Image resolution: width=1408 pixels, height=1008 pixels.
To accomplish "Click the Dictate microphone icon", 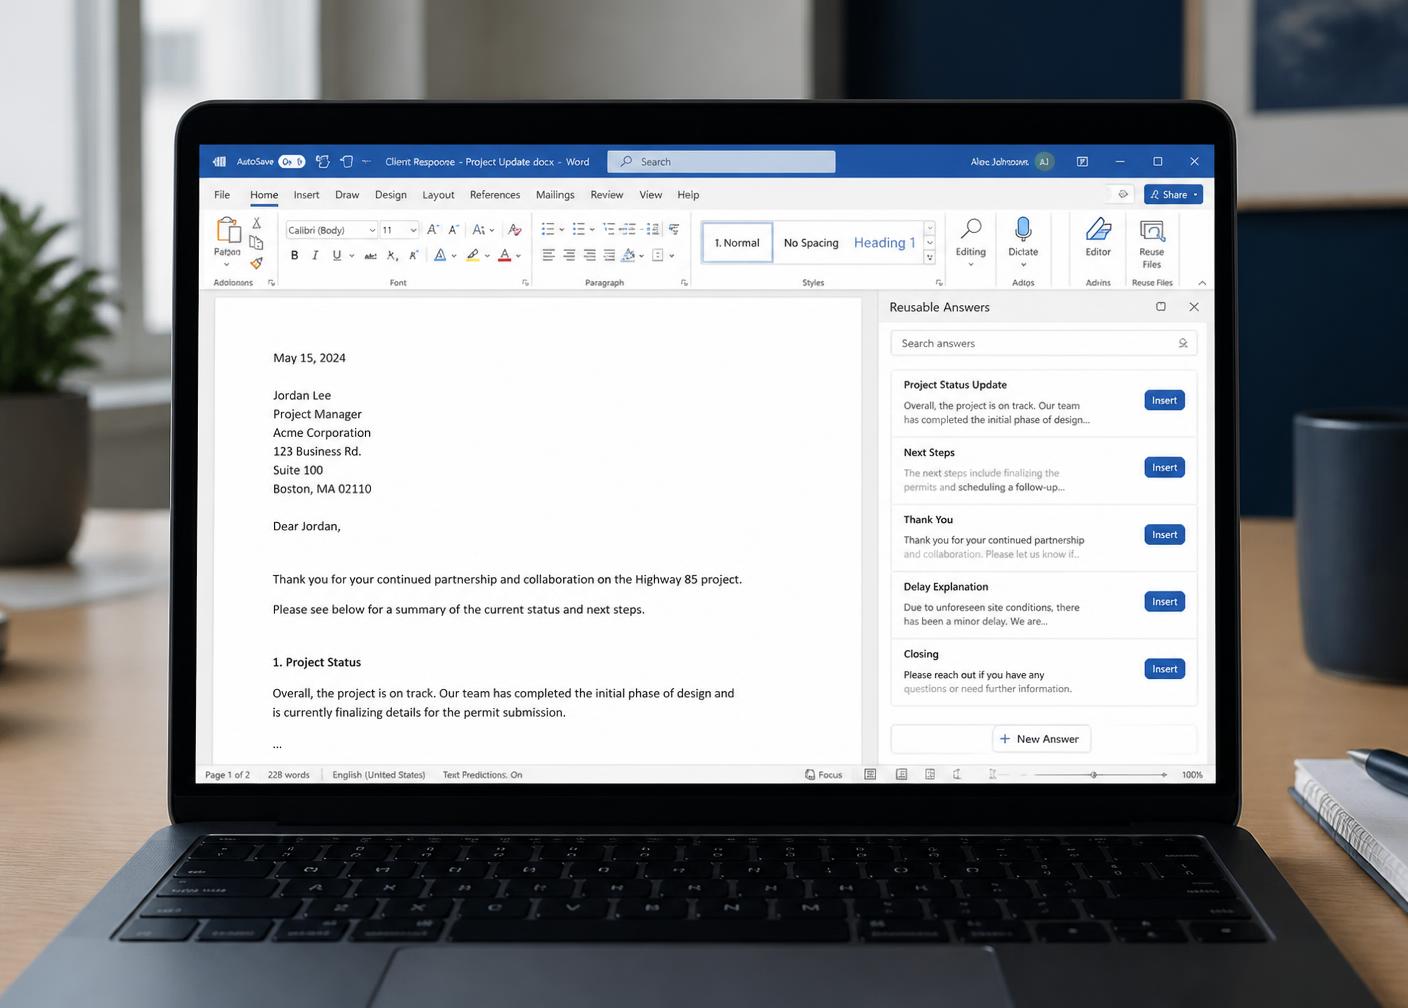I will pos(1023,230).
